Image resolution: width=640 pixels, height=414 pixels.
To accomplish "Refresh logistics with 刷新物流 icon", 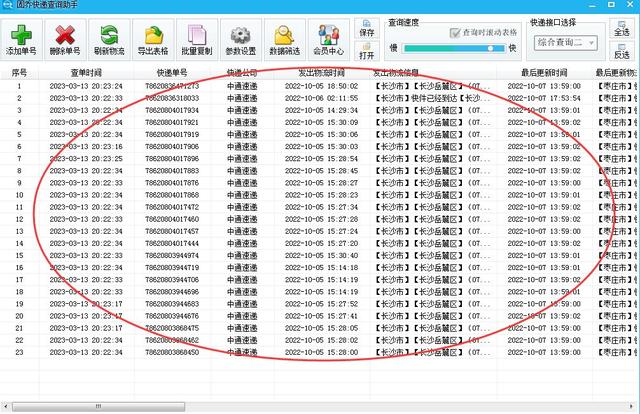I will (109, 40).
